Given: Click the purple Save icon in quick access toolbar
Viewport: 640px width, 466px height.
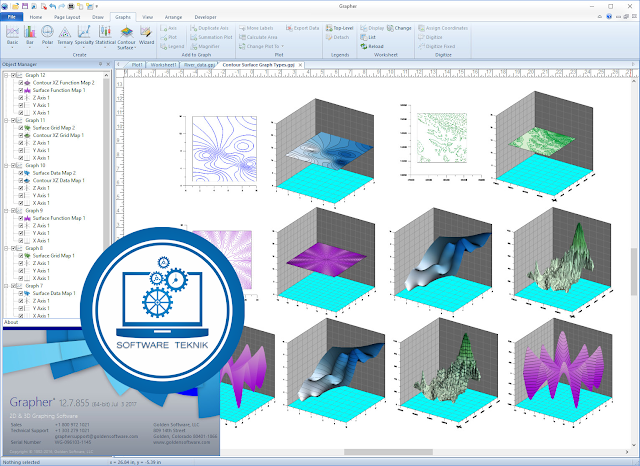Looking at the screenshot, I should [25, 6].
